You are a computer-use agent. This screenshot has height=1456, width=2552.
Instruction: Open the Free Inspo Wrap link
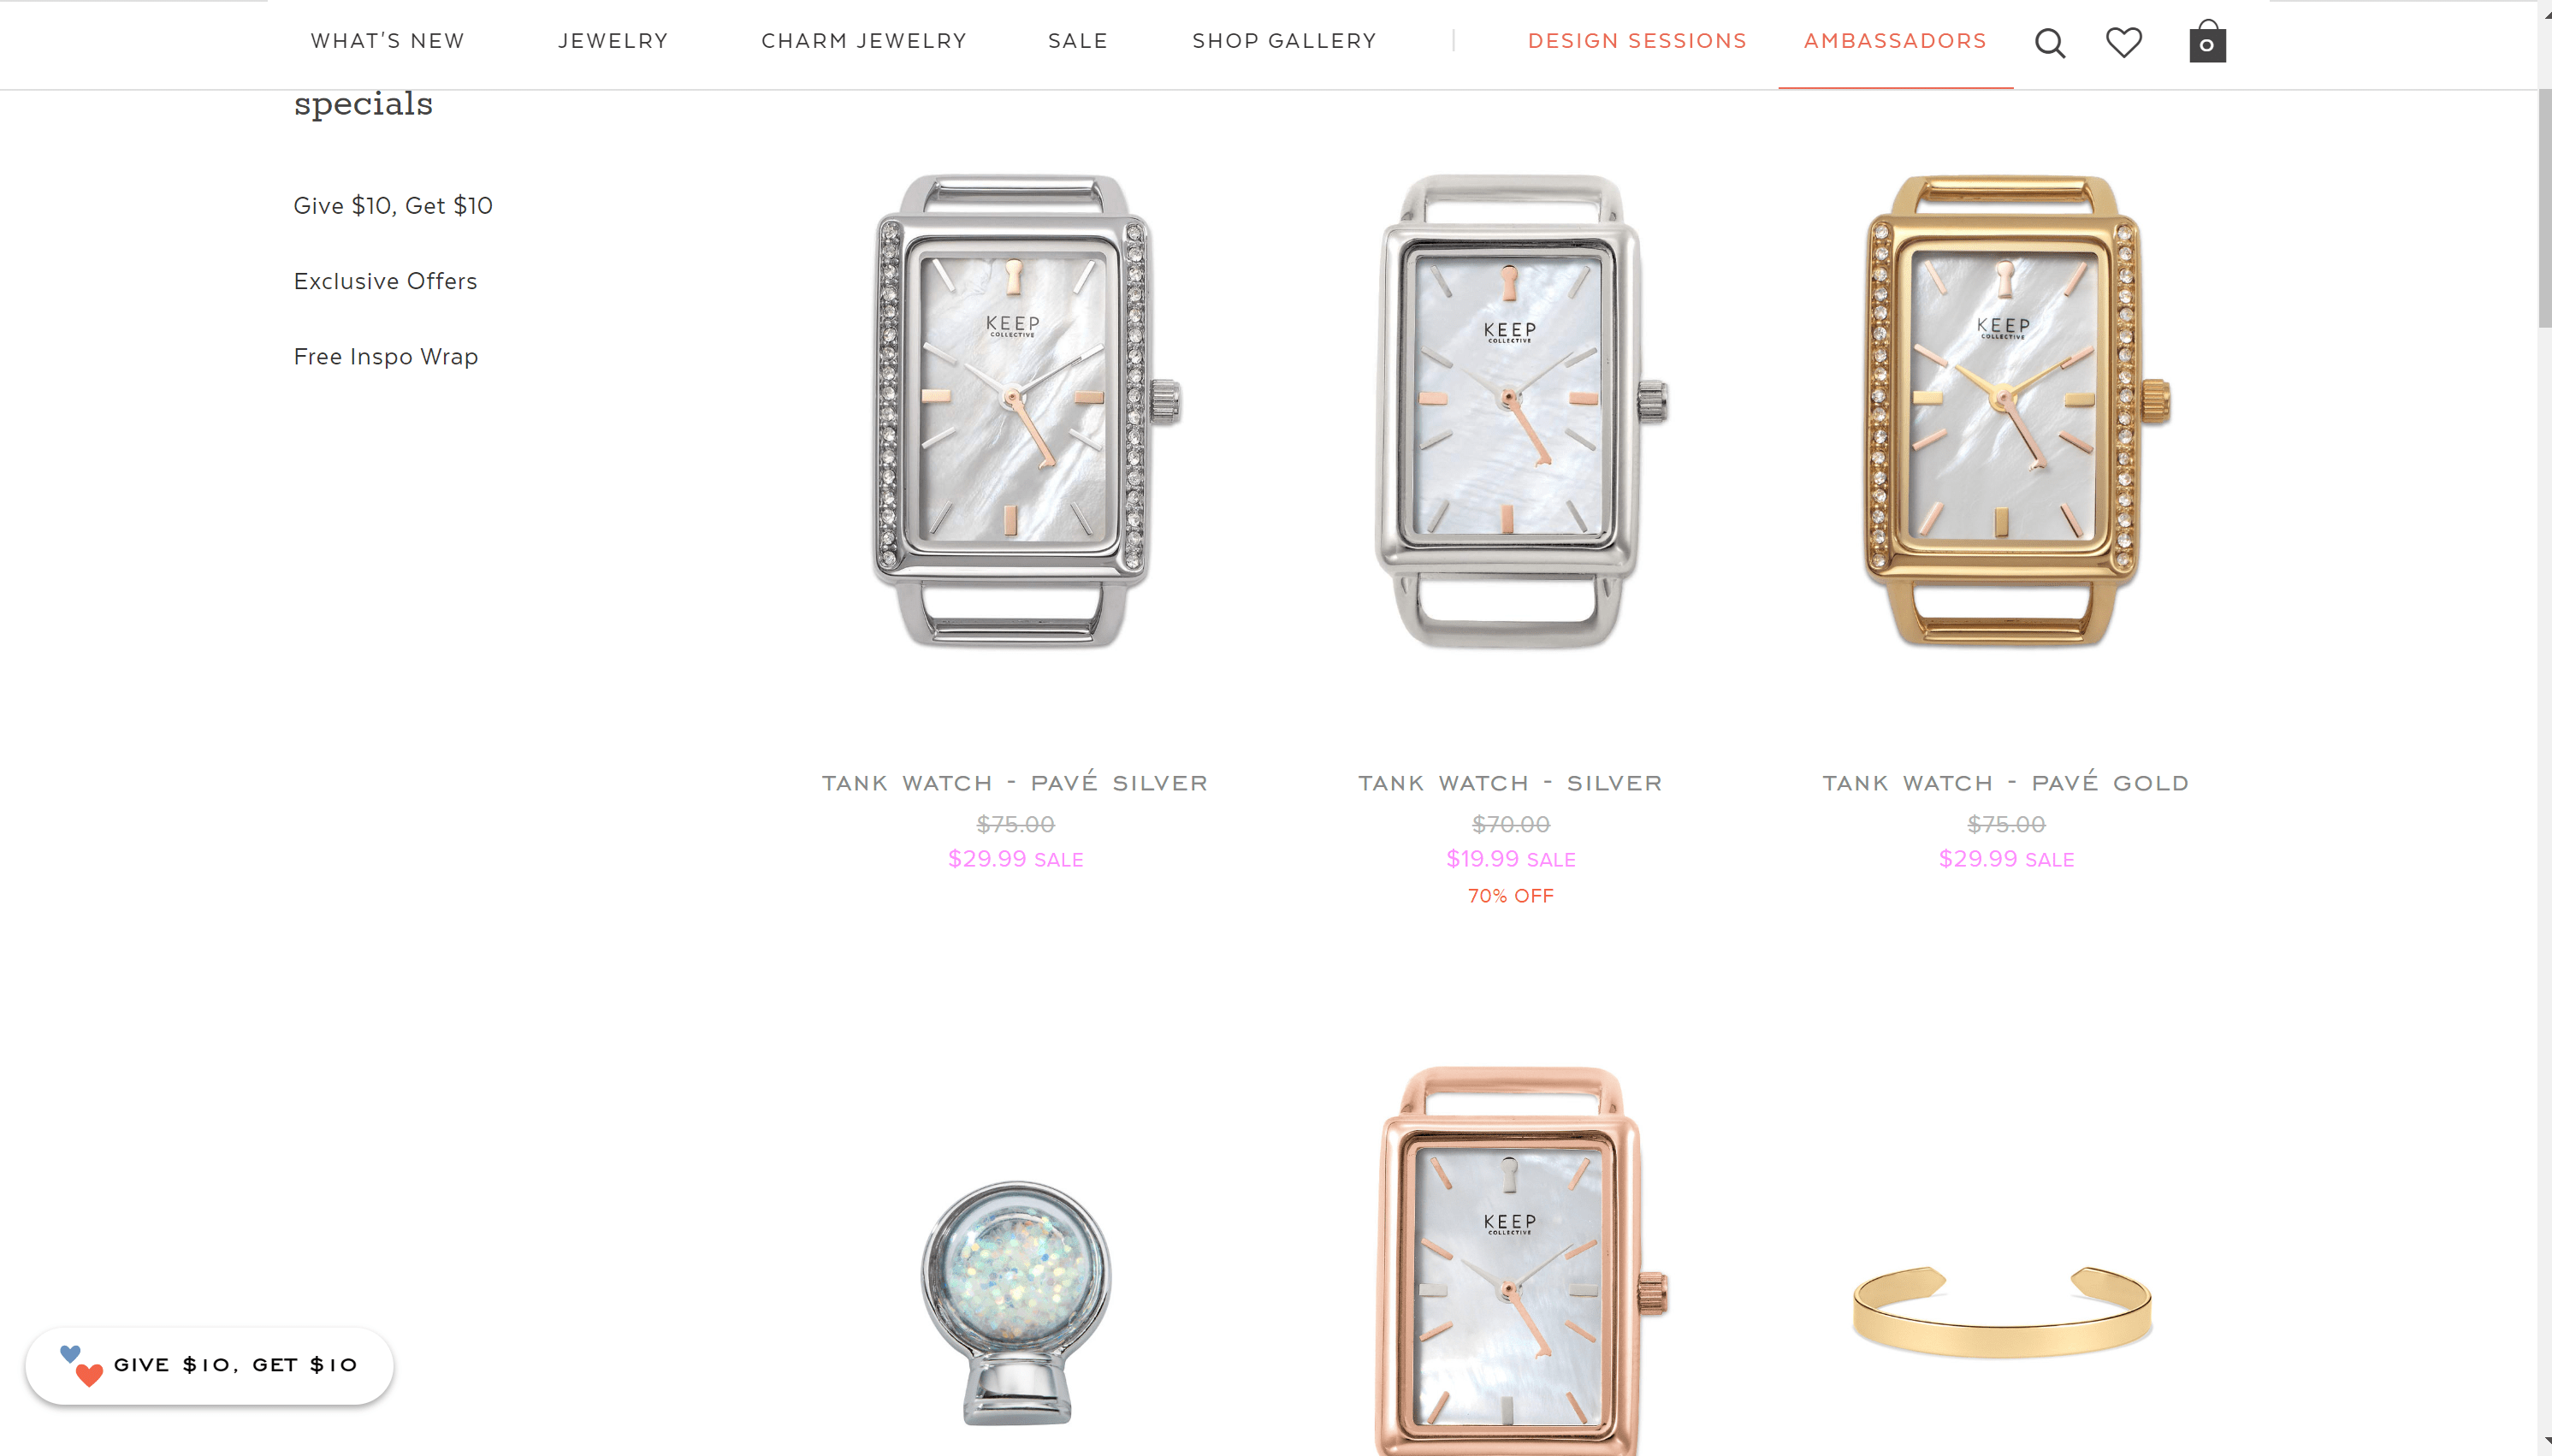(x=386, y=357)
